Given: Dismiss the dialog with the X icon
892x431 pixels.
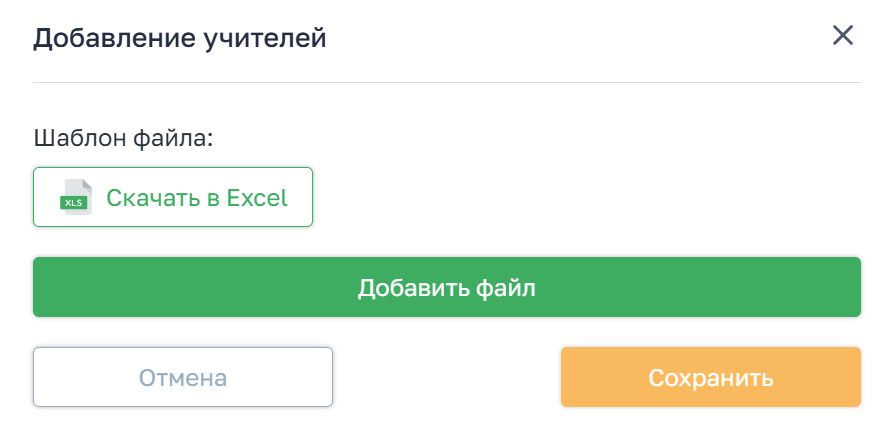Looking at the screenshot, I should [x=843, y=36].
